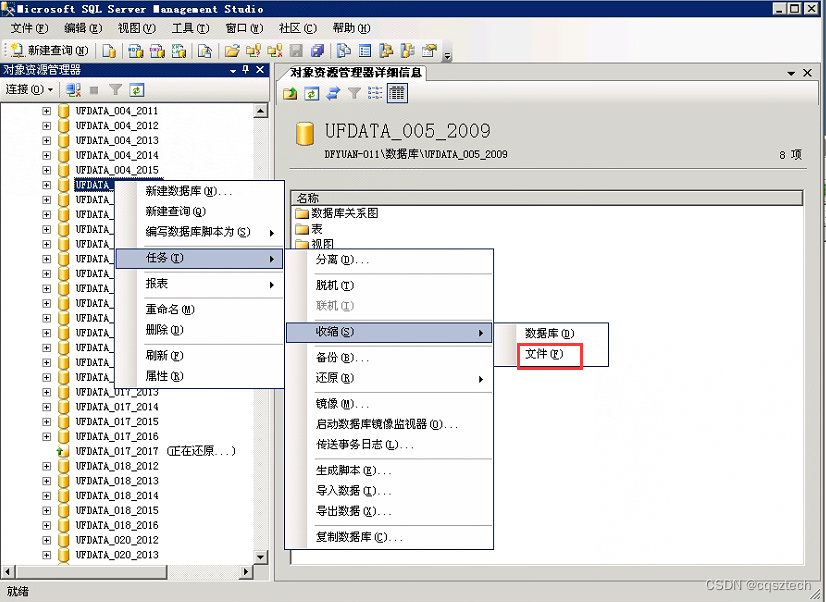Viewport: 826px width, 602px height.
Task: Click the Filter funnel in details toolbar
Action: [355, 94]
